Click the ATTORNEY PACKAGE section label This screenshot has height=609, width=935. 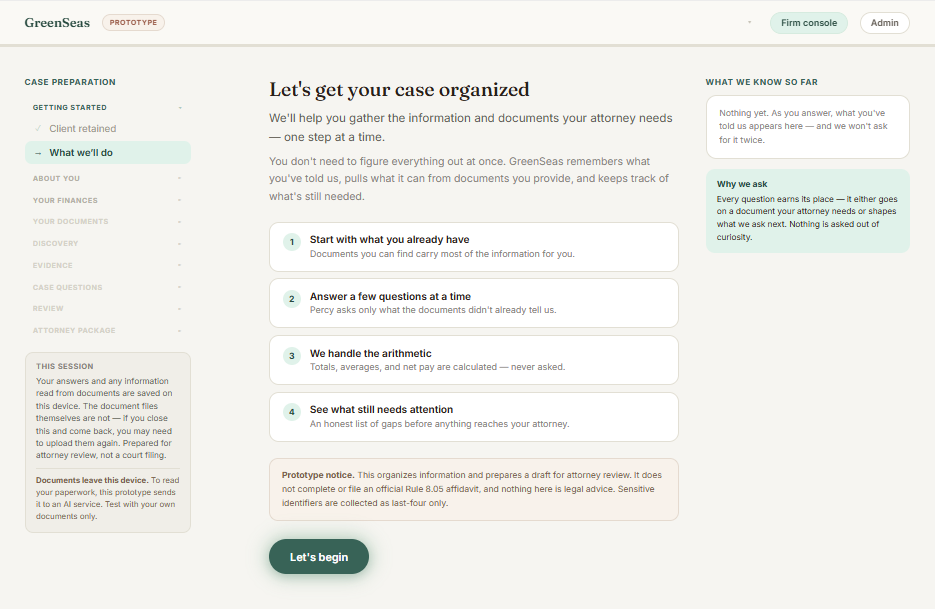(x=74, y=330)
